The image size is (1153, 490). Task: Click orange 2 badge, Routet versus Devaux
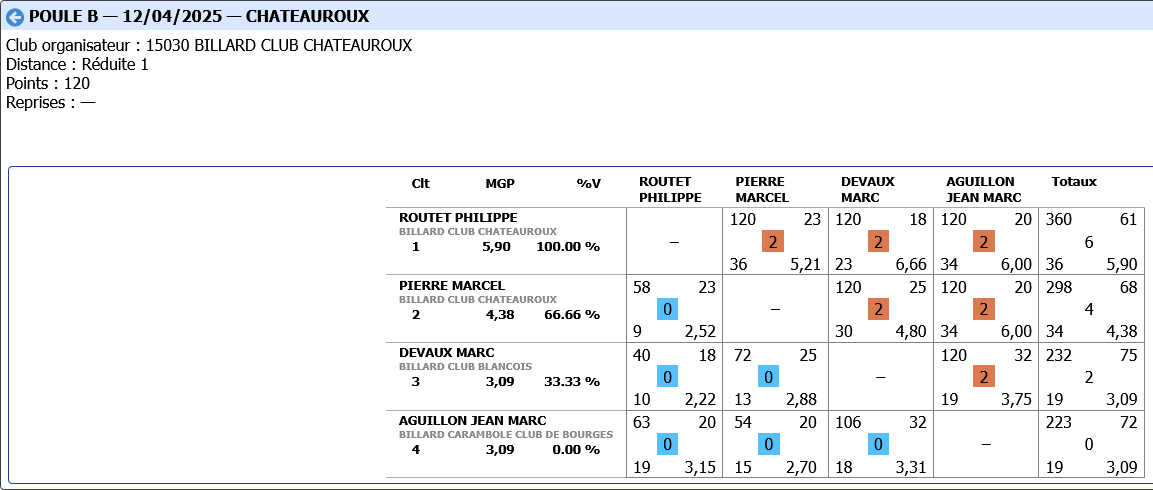pyautogui.click(x=878, y=241)
